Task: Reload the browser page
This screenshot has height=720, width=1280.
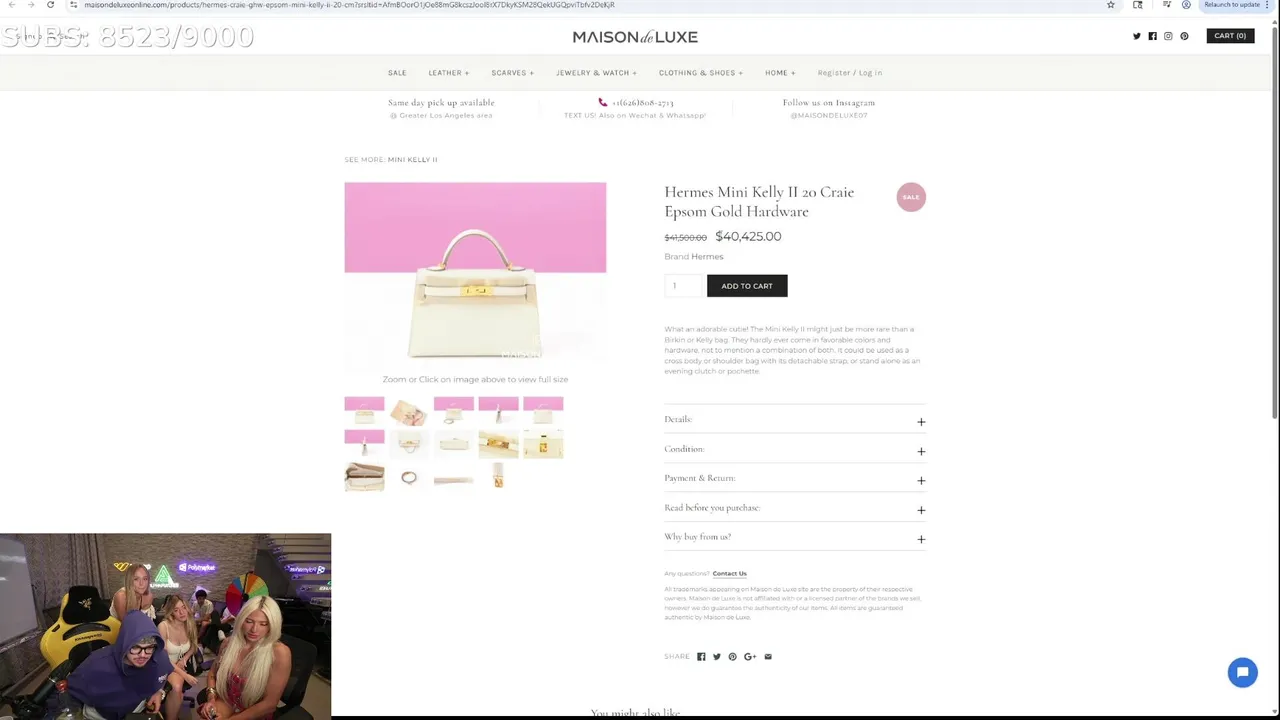Action: pyautogui.click(x=50, y=5)
